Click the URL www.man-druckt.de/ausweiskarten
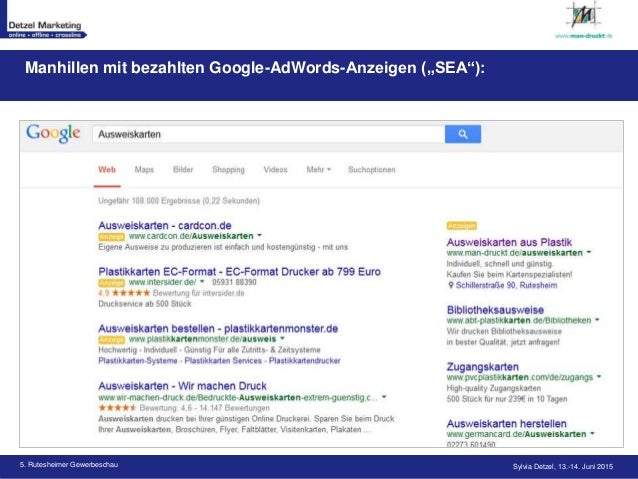638x479 pixels. [x=515, y=253]
